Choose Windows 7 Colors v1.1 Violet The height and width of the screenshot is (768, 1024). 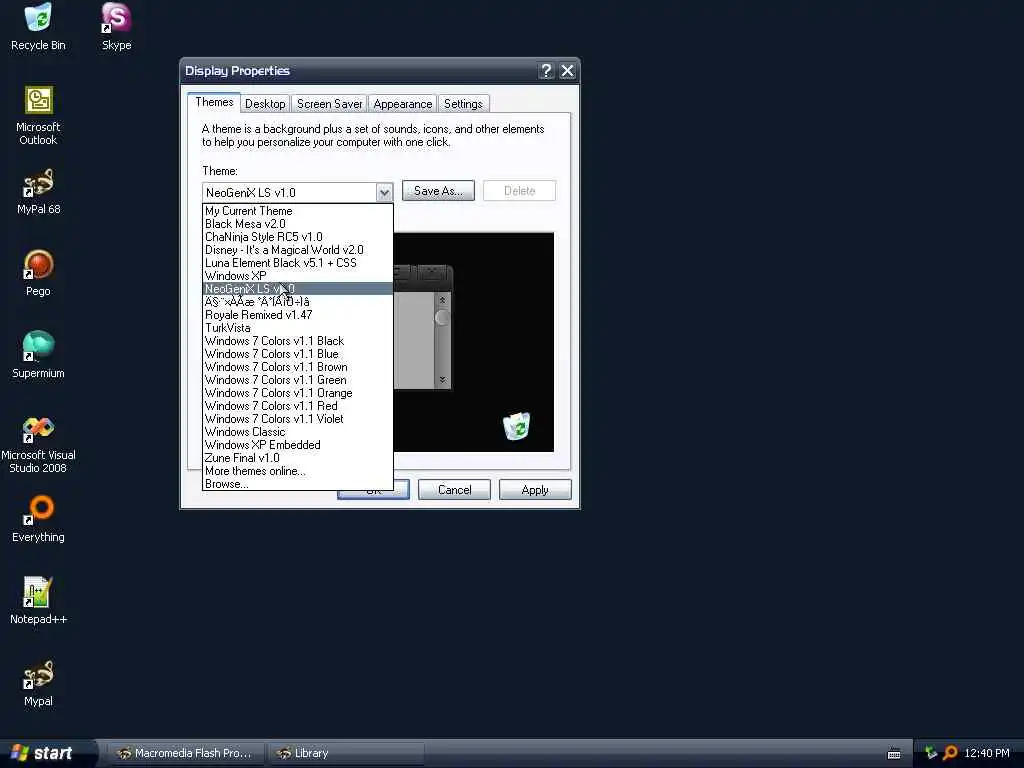click(x=298, y=419)
